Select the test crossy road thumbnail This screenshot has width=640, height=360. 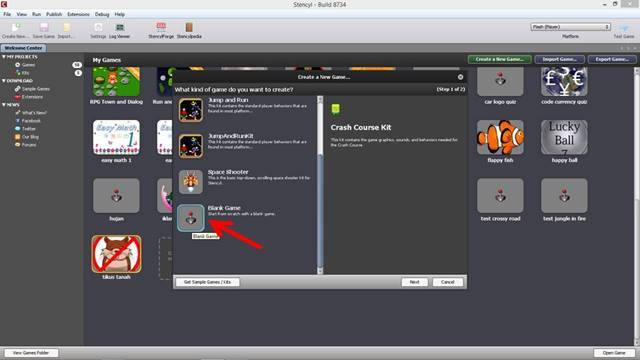point(500,196)
